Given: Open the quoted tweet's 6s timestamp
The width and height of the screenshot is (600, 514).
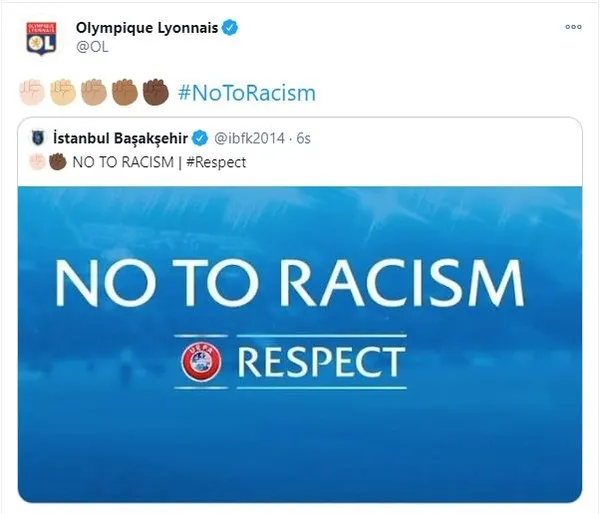Looking at the screenshot, I should 303,138.
